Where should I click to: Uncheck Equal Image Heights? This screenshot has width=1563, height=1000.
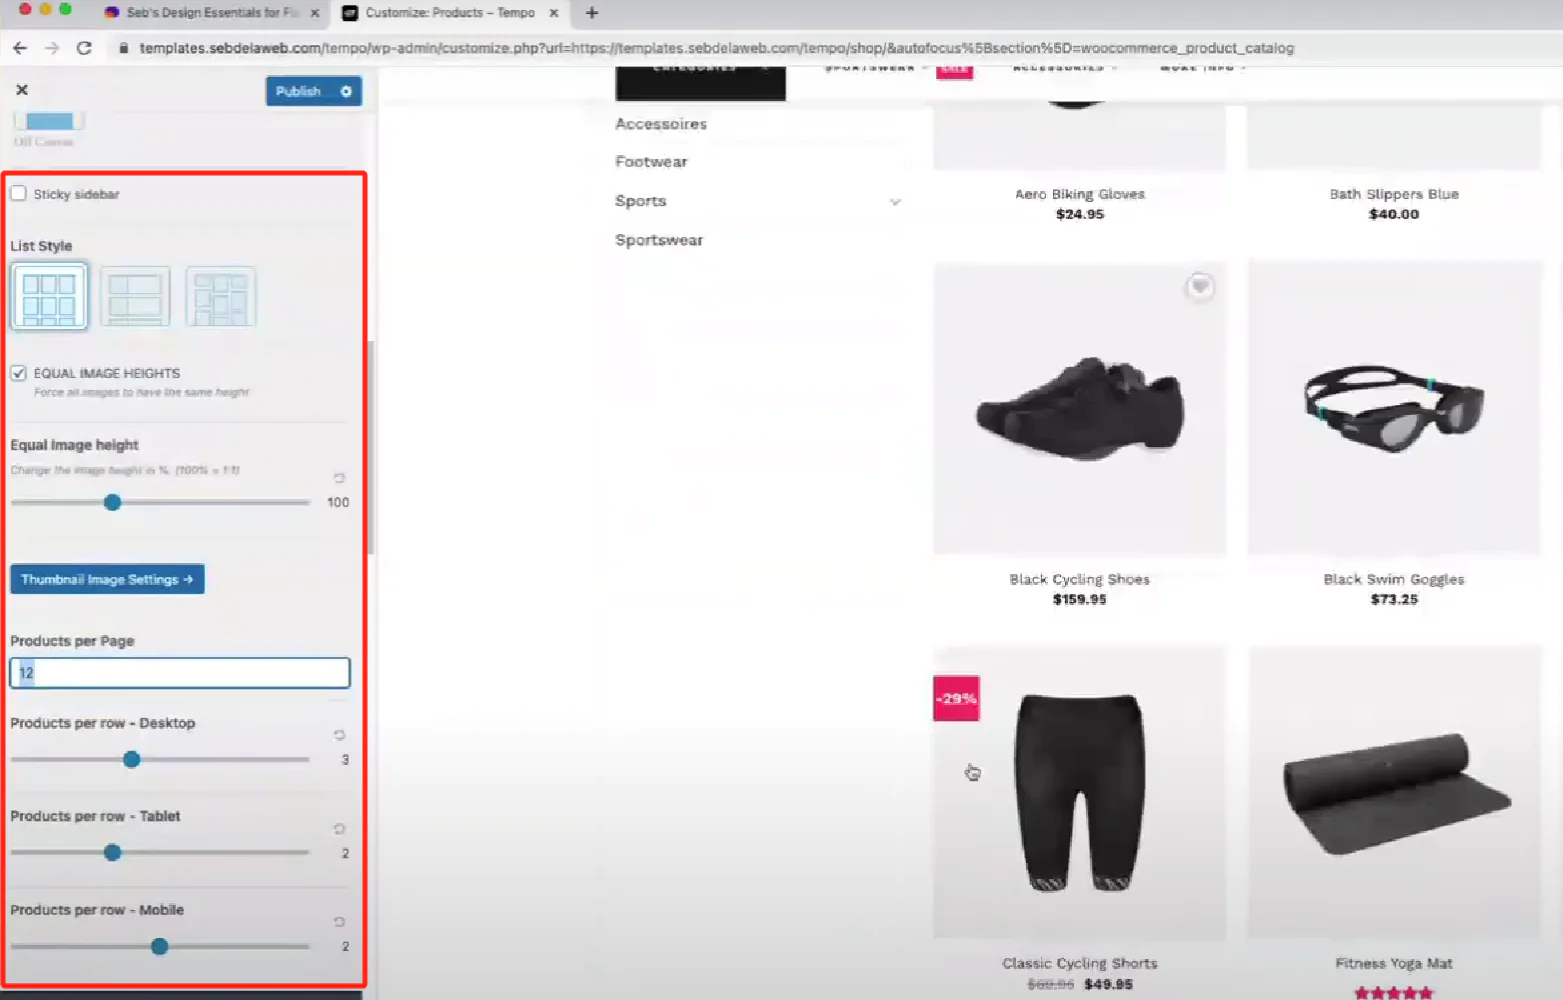click(x=18, y=373)
